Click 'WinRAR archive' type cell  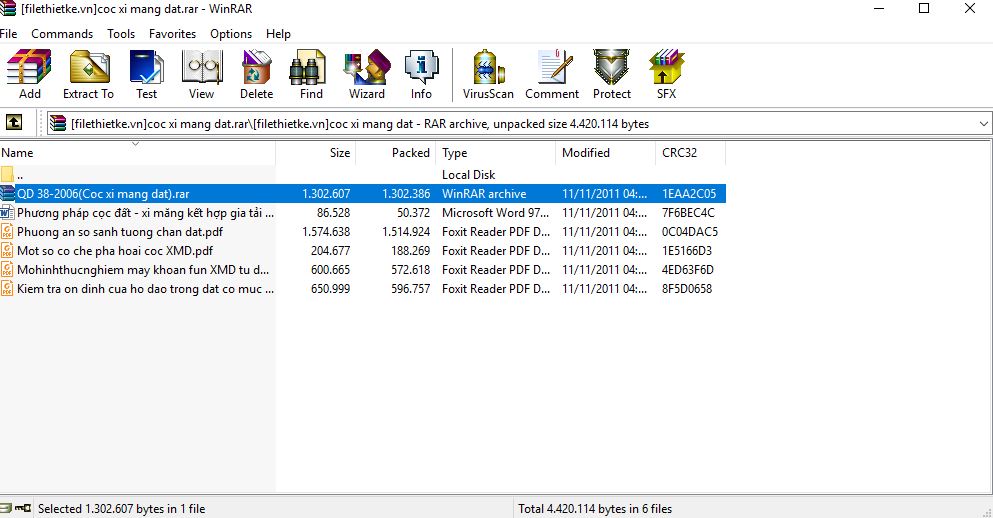coord(484,194)
